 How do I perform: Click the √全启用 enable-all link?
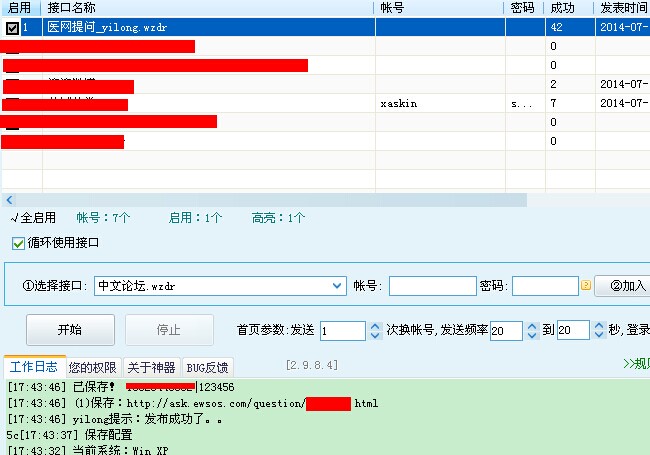click(x=33, y=218)
